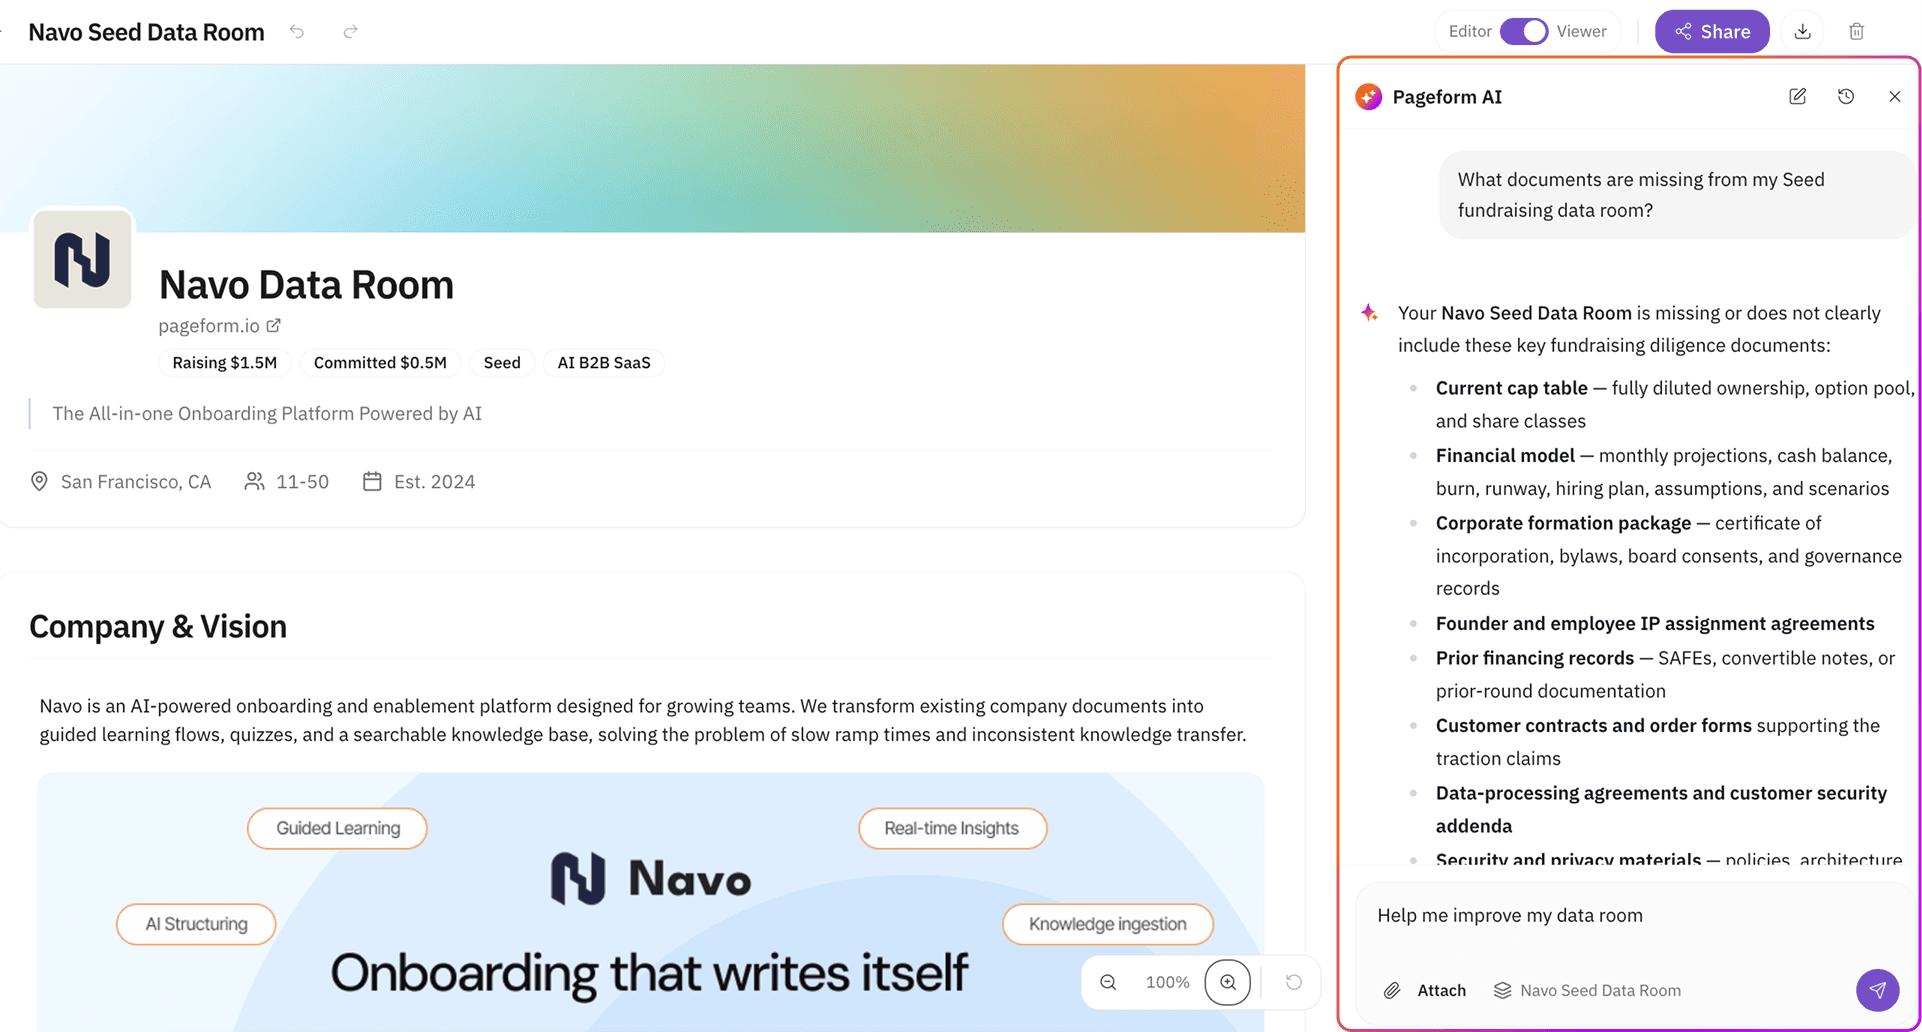Click the Knowledge ingestion pill
Viewport: 1922px width, 1032px height.
tap(1108, 924)
